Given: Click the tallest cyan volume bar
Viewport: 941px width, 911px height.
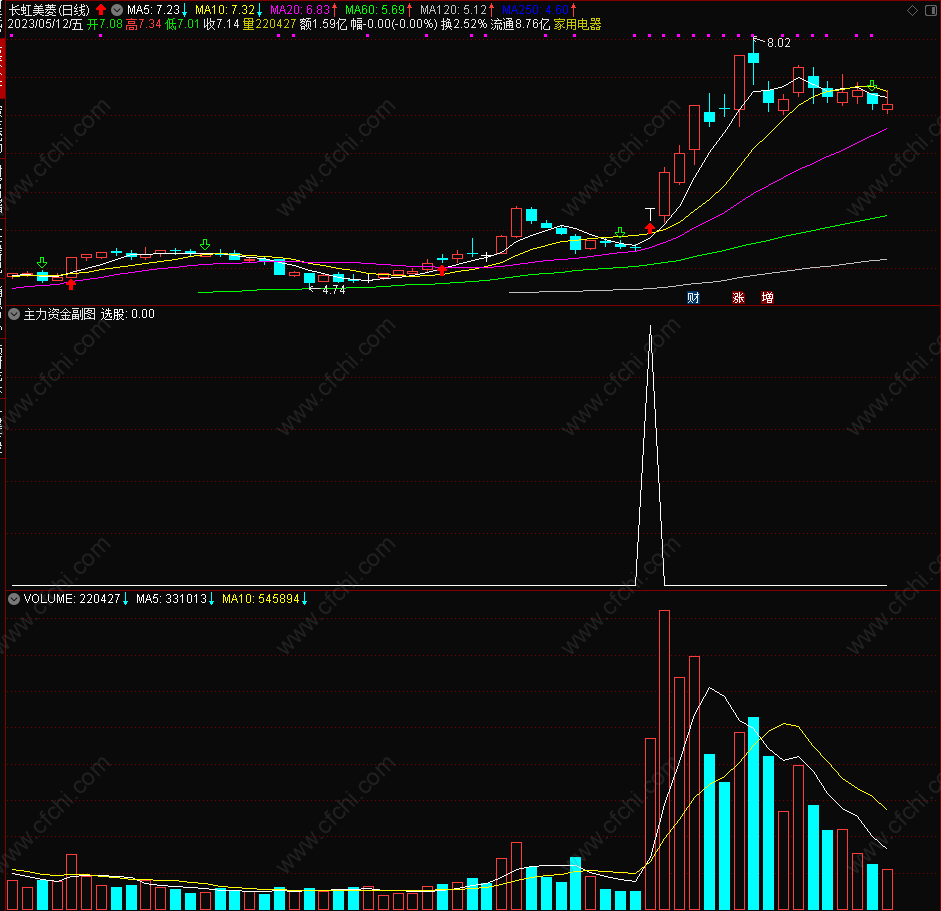Looking at the screenshot, I should tap(754, 813).
